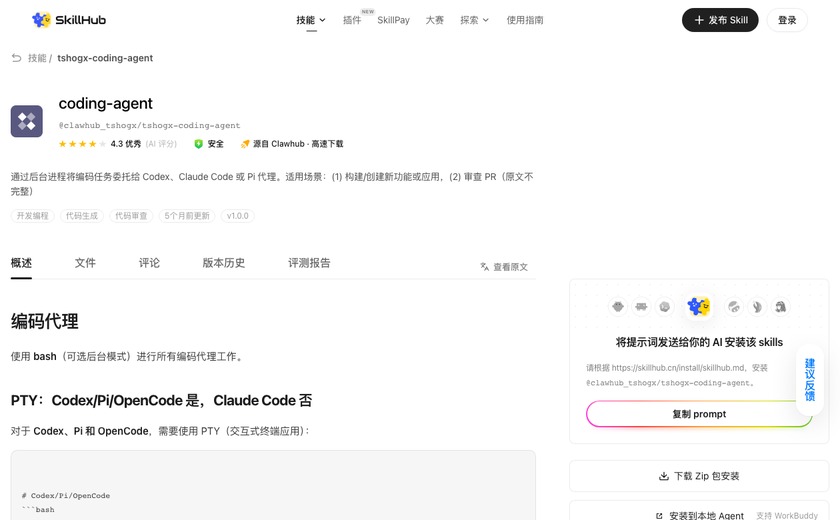Click the coding-agent title heading
Screen dimensions: 840x520
106,103
